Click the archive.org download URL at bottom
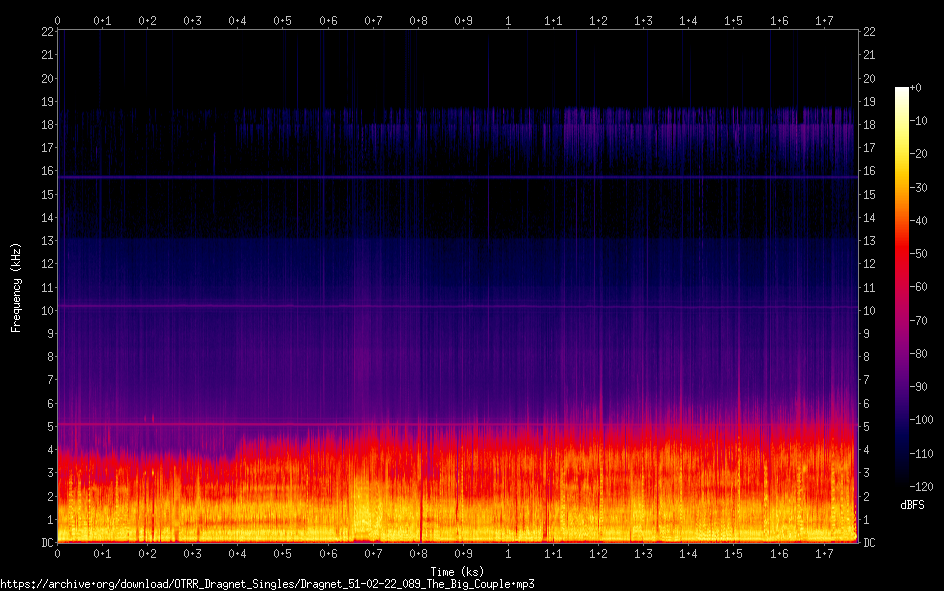 tap(267, 583)
